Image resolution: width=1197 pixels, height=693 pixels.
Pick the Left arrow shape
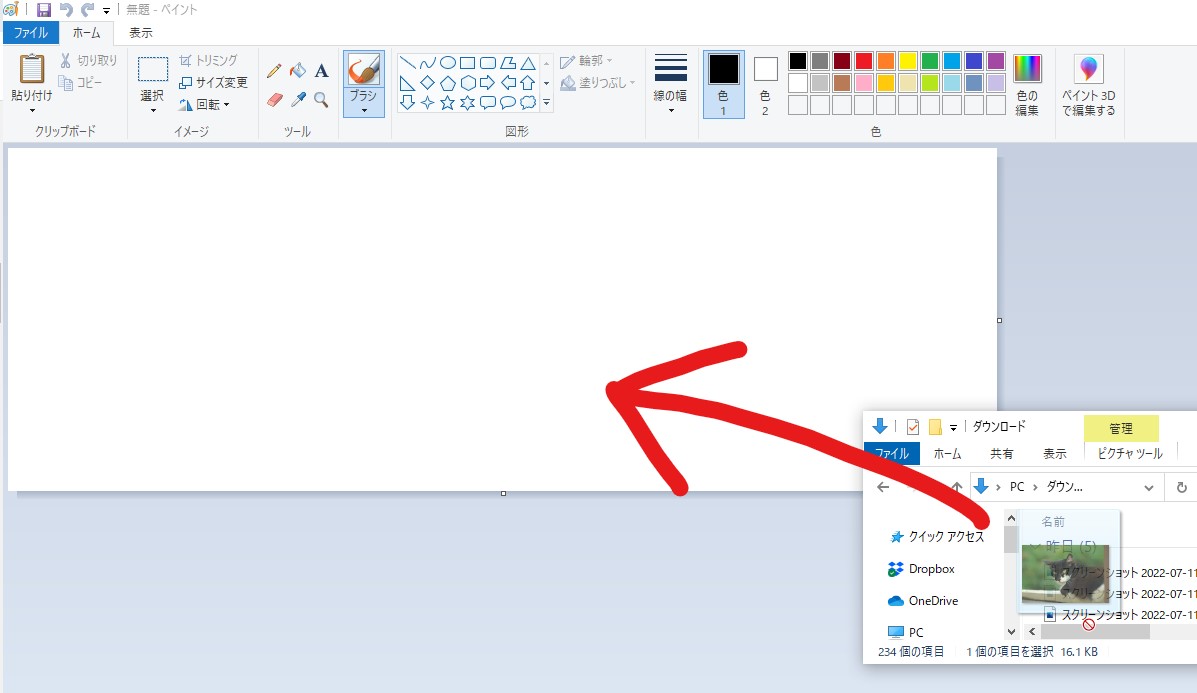tap(508, 83)
